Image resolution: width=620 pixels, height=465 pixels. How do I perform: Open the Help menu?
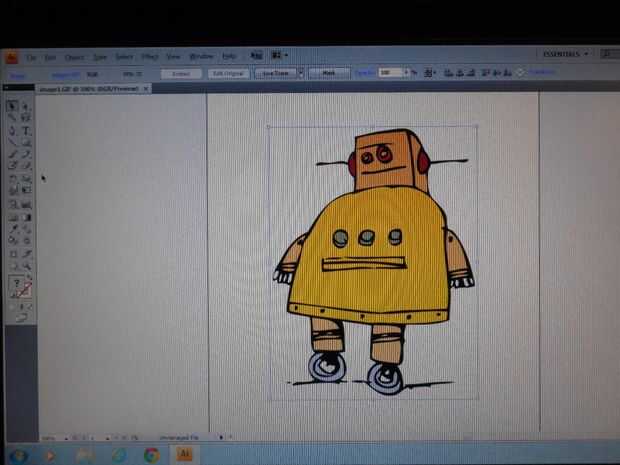click(229, 56)
